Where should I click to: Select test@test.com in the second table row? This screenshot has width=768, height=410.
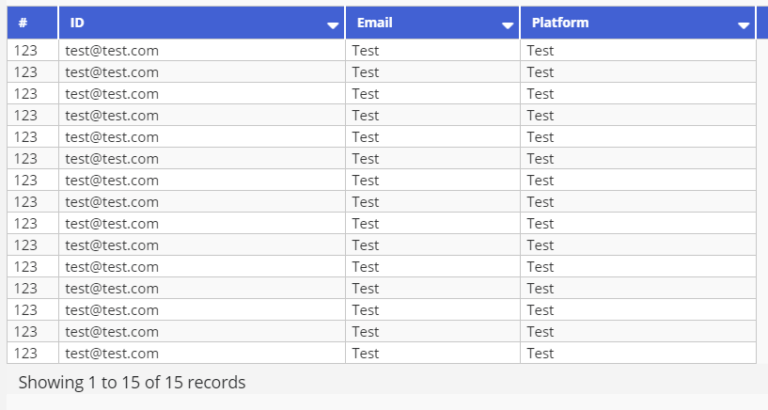point(112,72)
